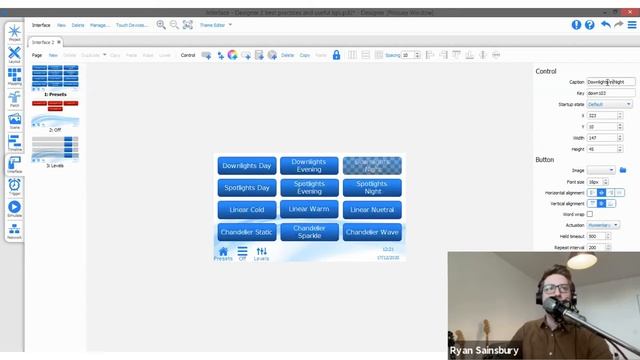Image resolution: width=640 pixels, height=360 pixels.
Task: Open the Actuation dropdown
Action: tap(603, 225)
